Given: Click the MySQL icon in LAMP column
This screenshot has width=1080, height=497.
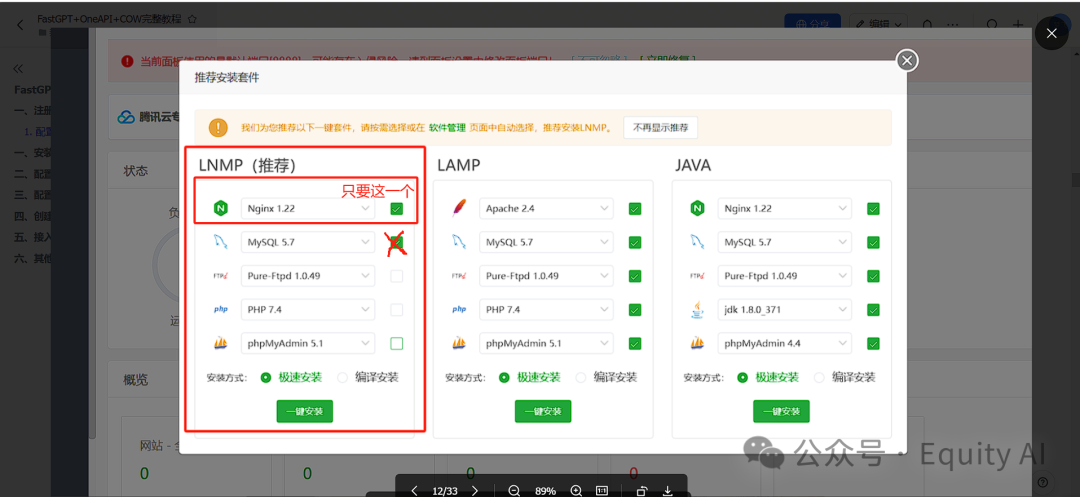Looking at the screenshot, I should click(459, 242).
